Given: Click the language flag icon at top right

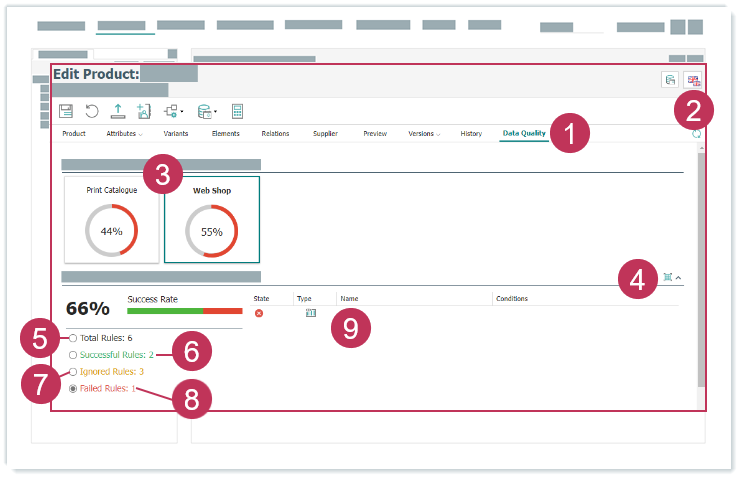Looking at the screenshot, I should (693, 81).
